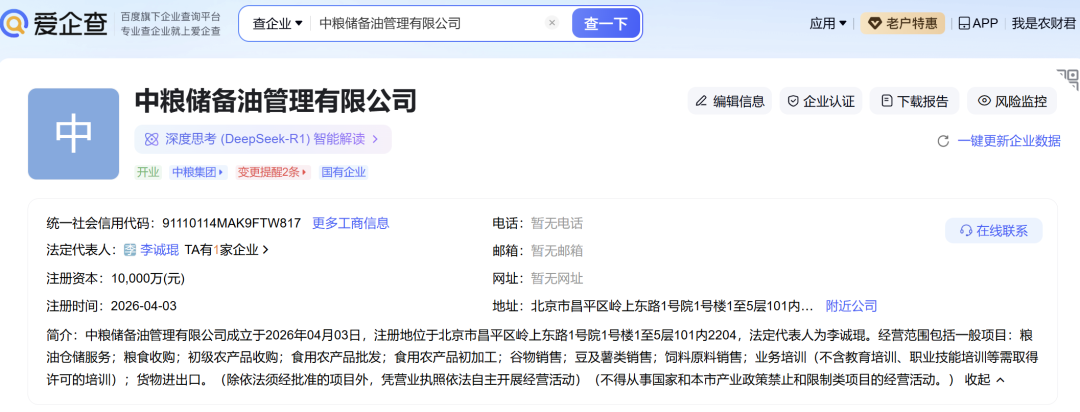Viewport: 1080px width, 412px height.
Task: Open the 老户特惠 promotion badge
Action: pyautogui.click(x=902, y=23)
